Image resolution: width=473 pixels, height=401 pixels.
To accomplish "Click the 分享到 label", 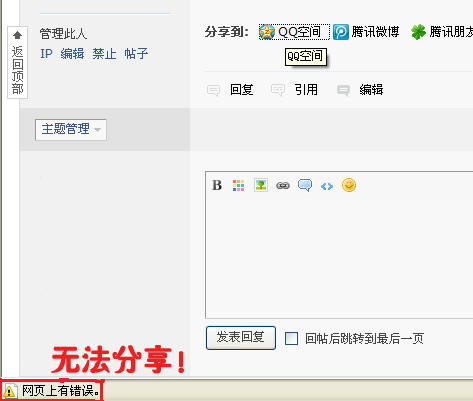I will [227, 32].
